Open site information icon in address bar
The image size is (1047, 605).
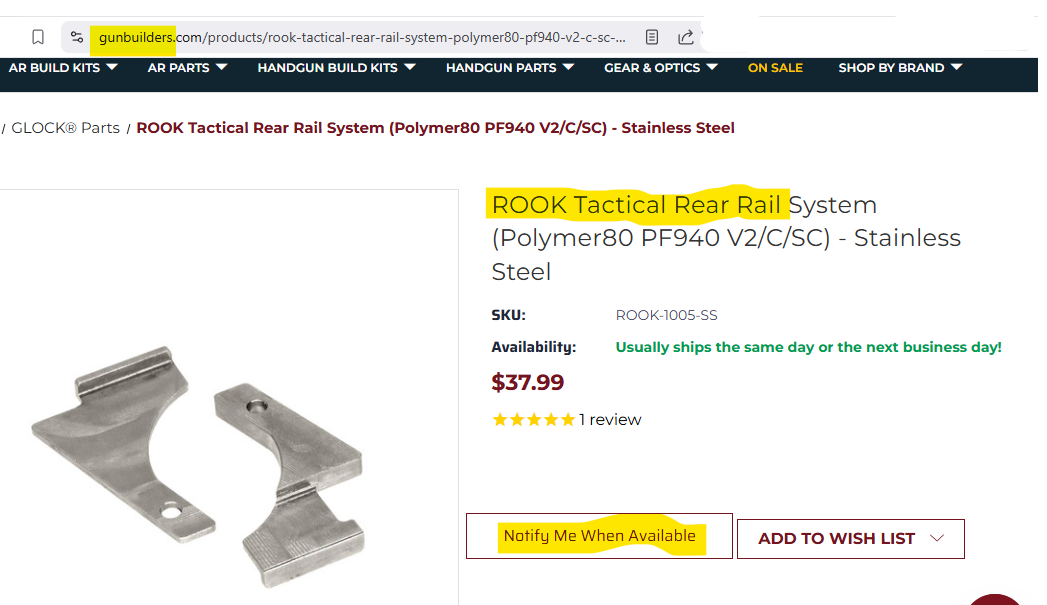77,37
